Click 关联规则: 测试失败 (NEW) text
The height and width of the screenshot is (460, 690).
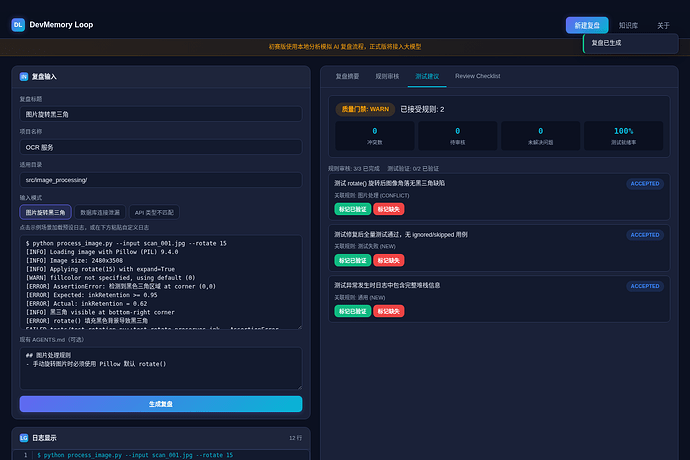[x=365, y=247]
